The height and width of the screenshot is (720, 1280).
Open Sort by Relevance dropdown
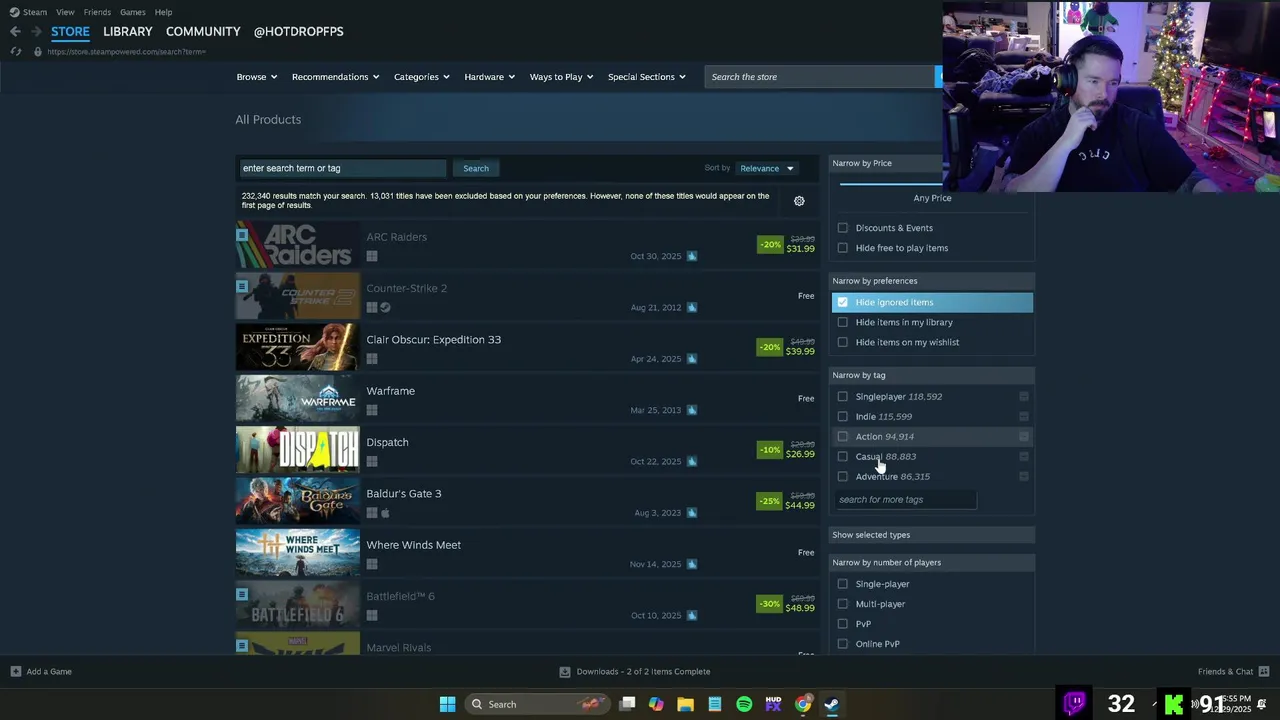(766, 168)
